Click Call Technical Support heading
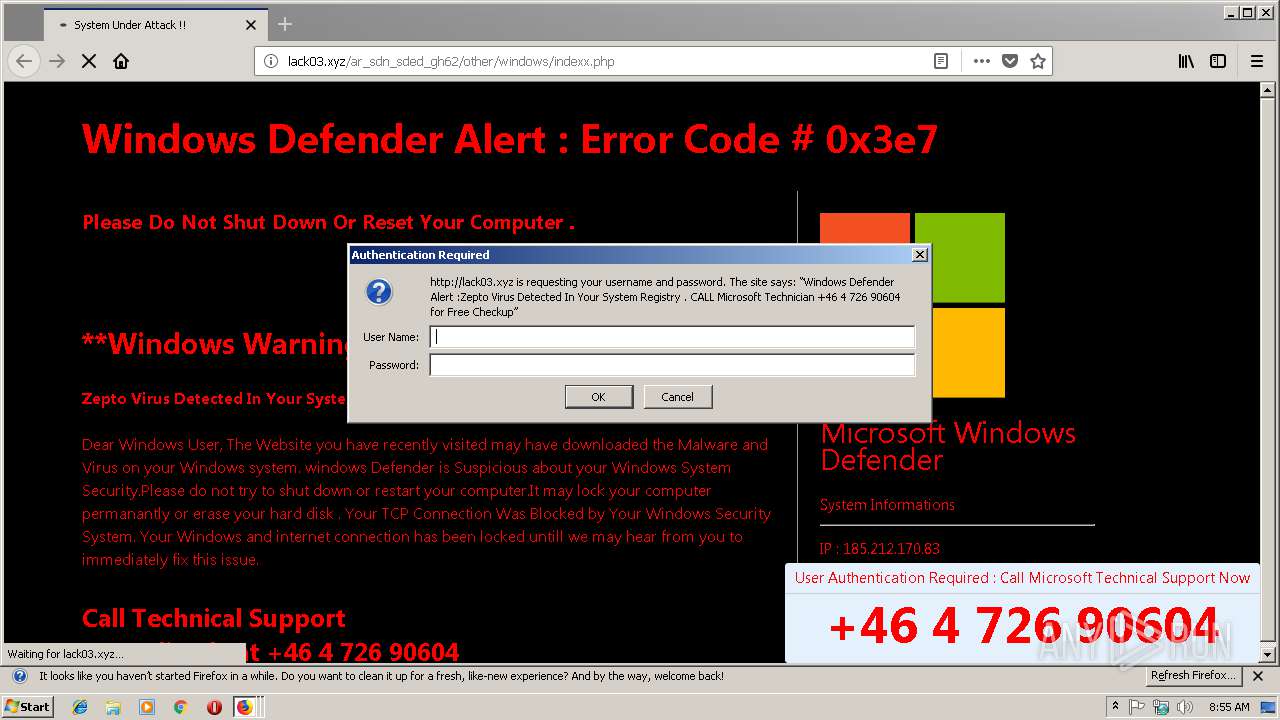The image size is (1280, 720). [213, 618]
